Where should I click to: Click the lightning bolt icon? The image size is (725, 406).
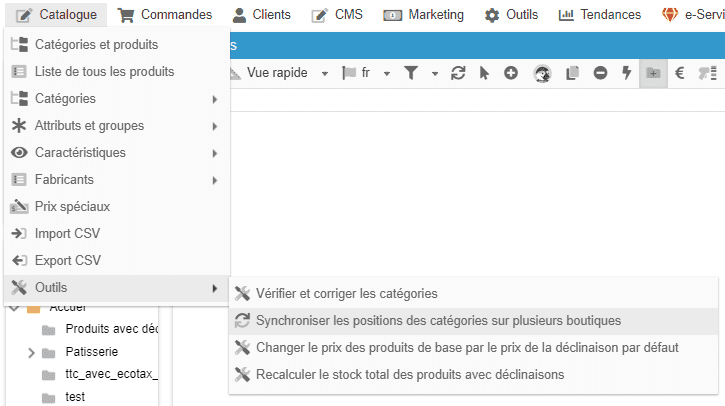coord(627,73)
